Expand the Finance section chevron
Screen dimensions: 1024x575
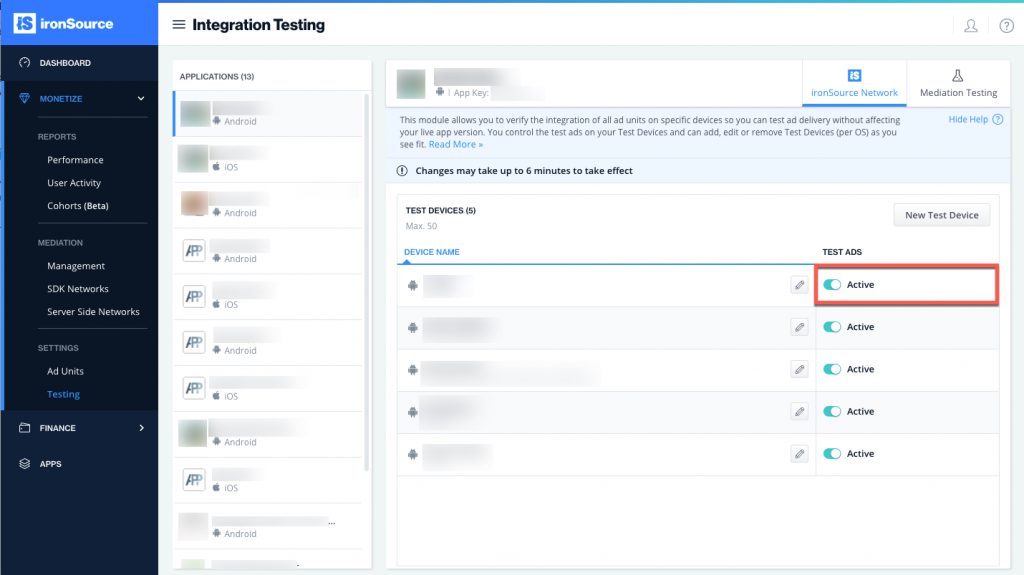point(141,428)
